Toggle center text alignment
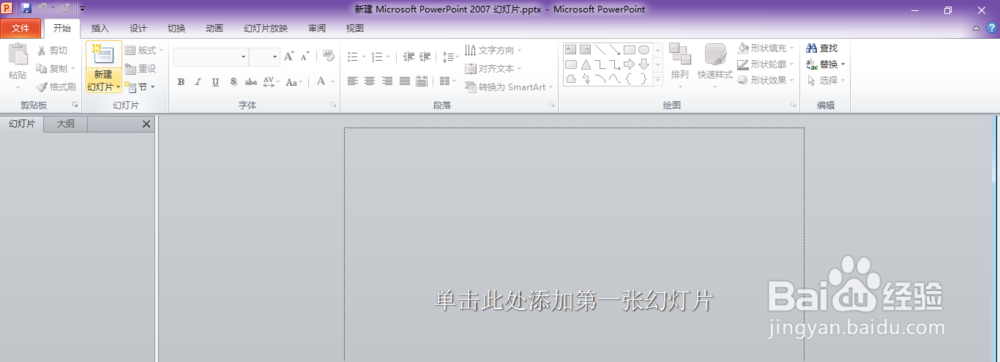 point(370,82)
